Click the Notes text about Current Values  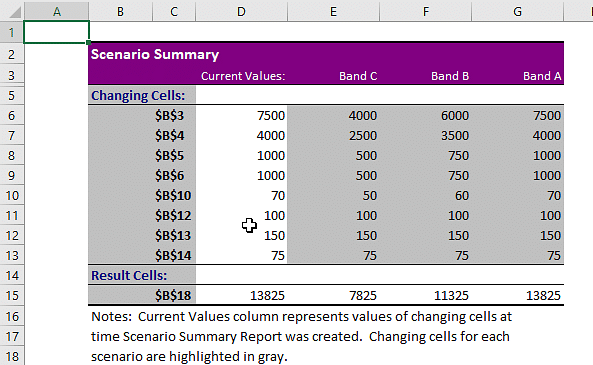(301, 336)
